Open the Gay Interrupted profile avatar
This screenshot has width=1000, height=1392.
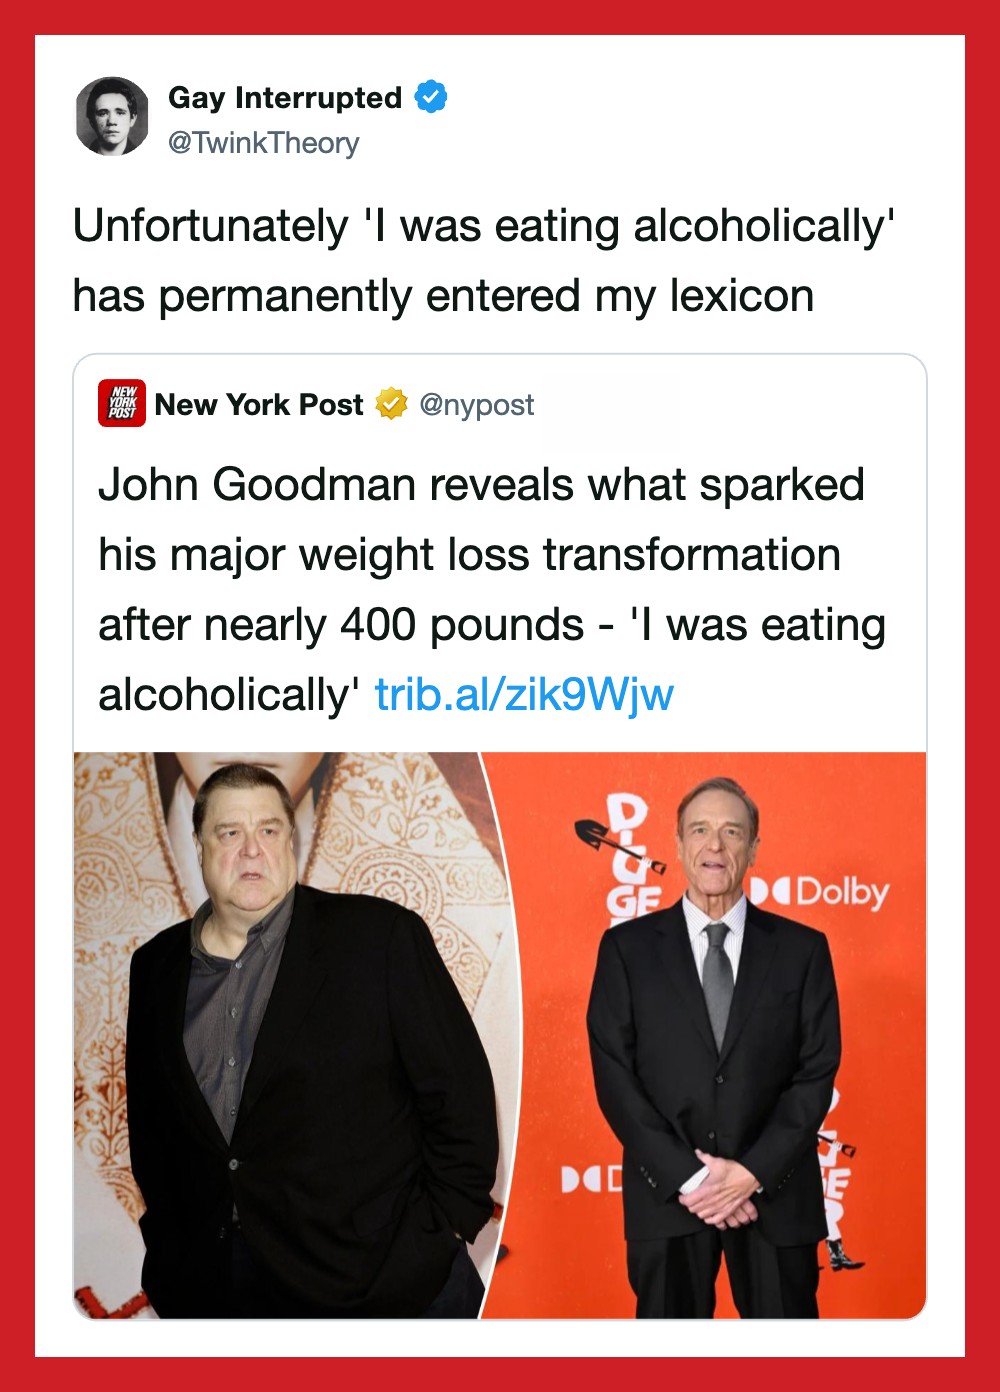pyautogui.click(x=112, y=116)
